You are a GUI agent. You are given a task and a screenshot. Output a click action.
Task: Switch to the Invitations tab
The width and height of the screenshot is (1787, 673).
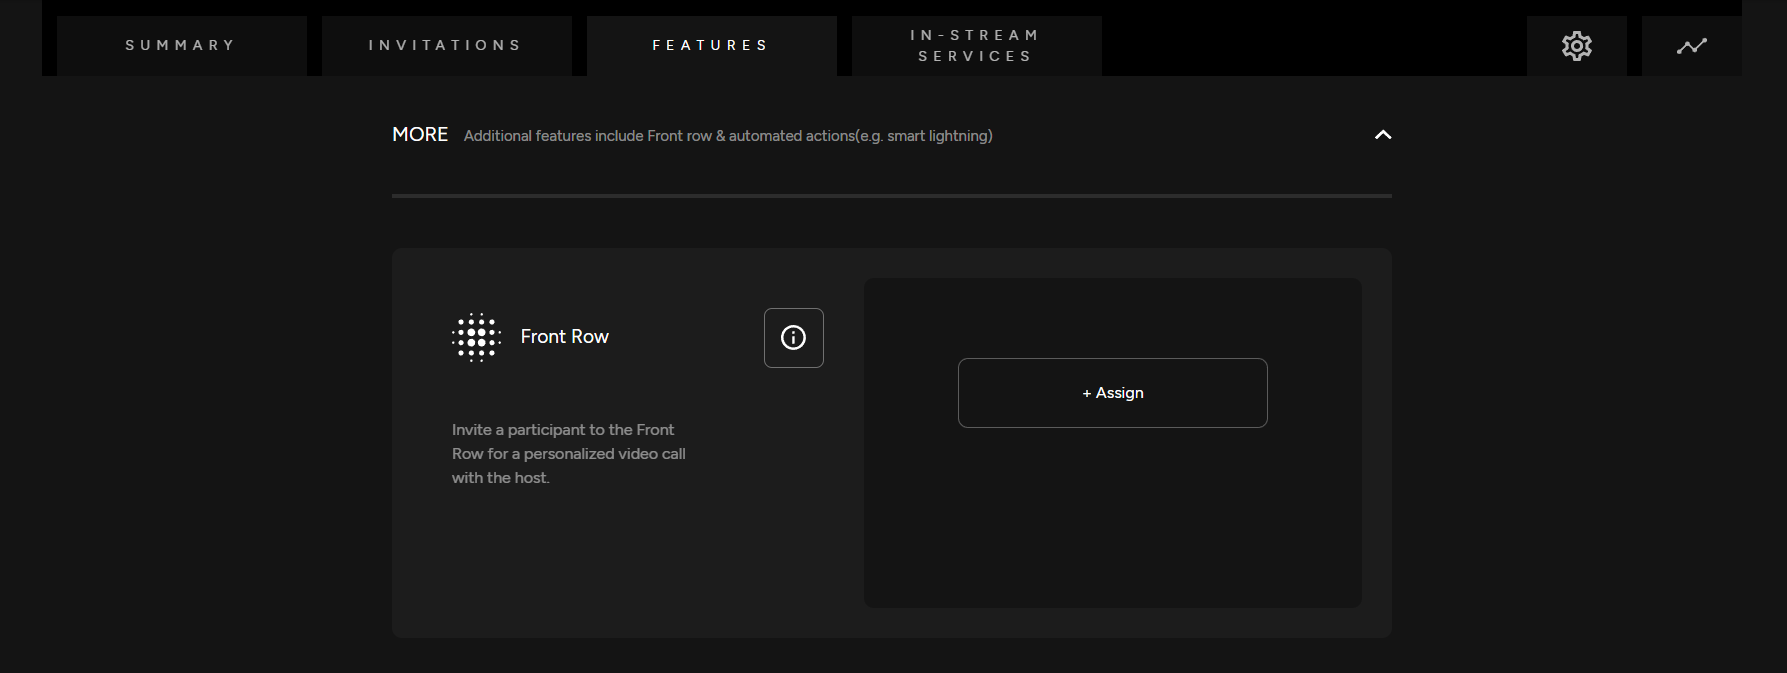point(446,45)
